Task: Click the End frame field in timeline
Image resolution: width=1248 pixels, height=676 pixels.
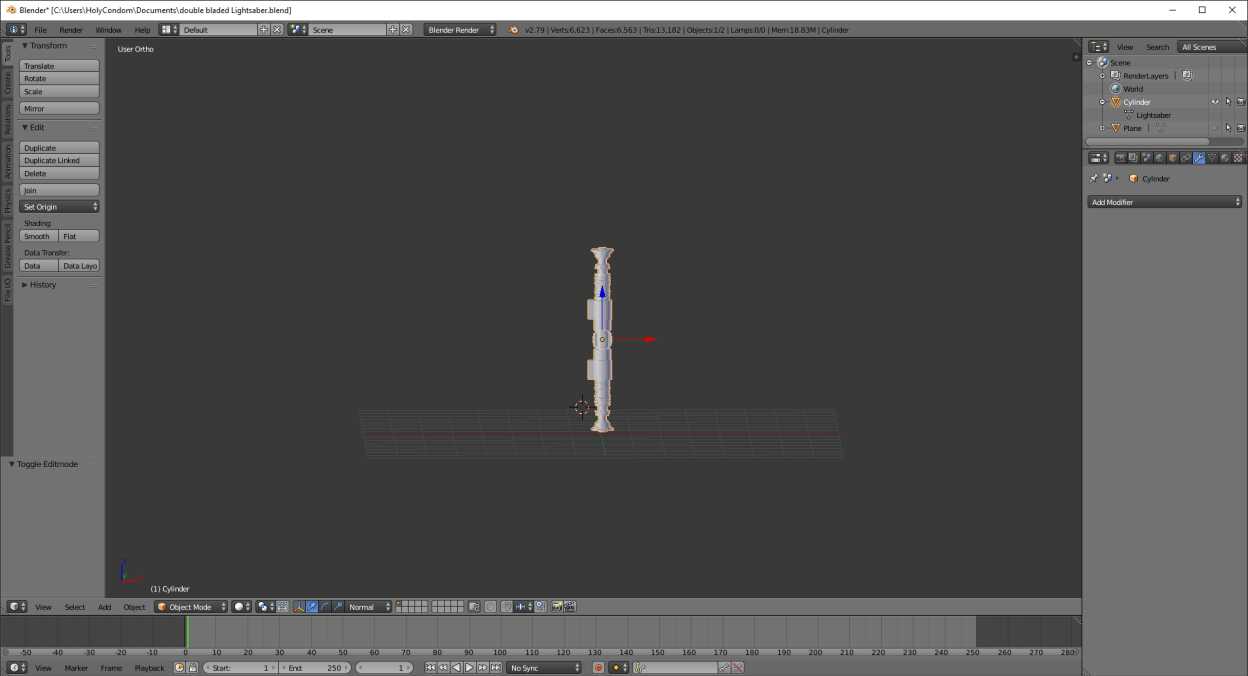Action: (x=314, y=668)
